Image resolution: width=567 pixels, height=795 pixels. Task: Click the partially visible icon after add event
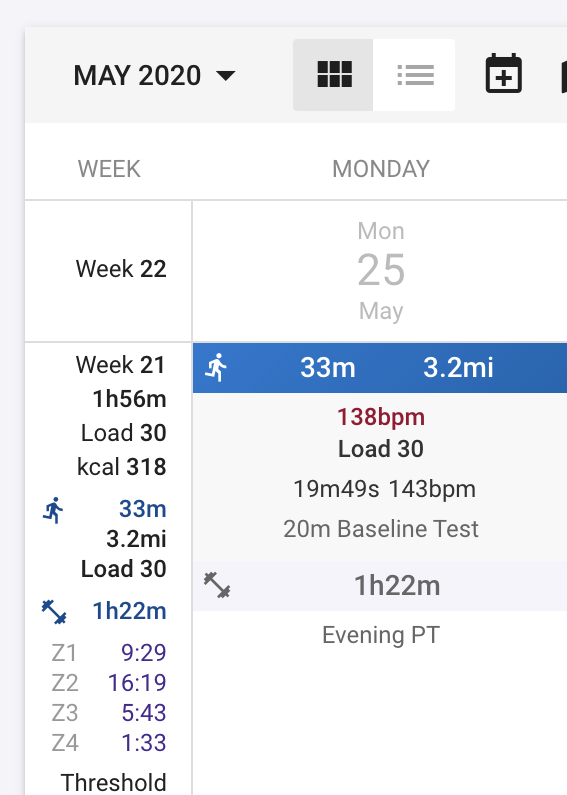point(564,75)
